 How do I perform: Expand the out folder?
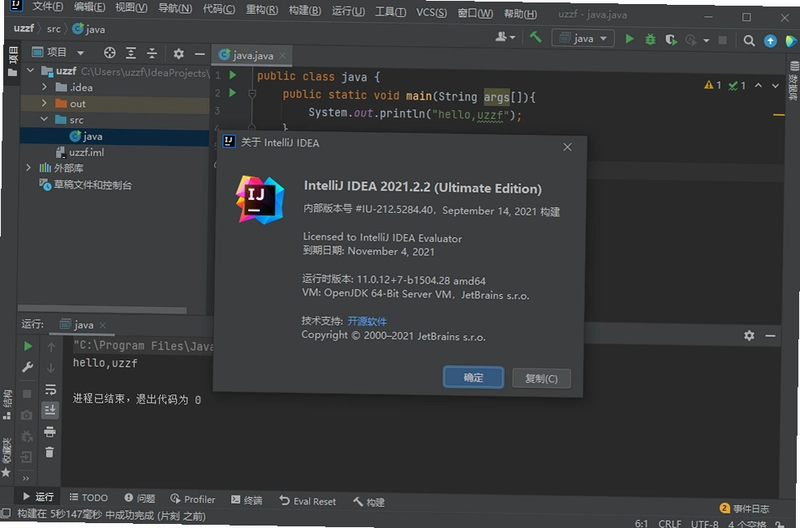pyautogui.click(x=44, y=103)
